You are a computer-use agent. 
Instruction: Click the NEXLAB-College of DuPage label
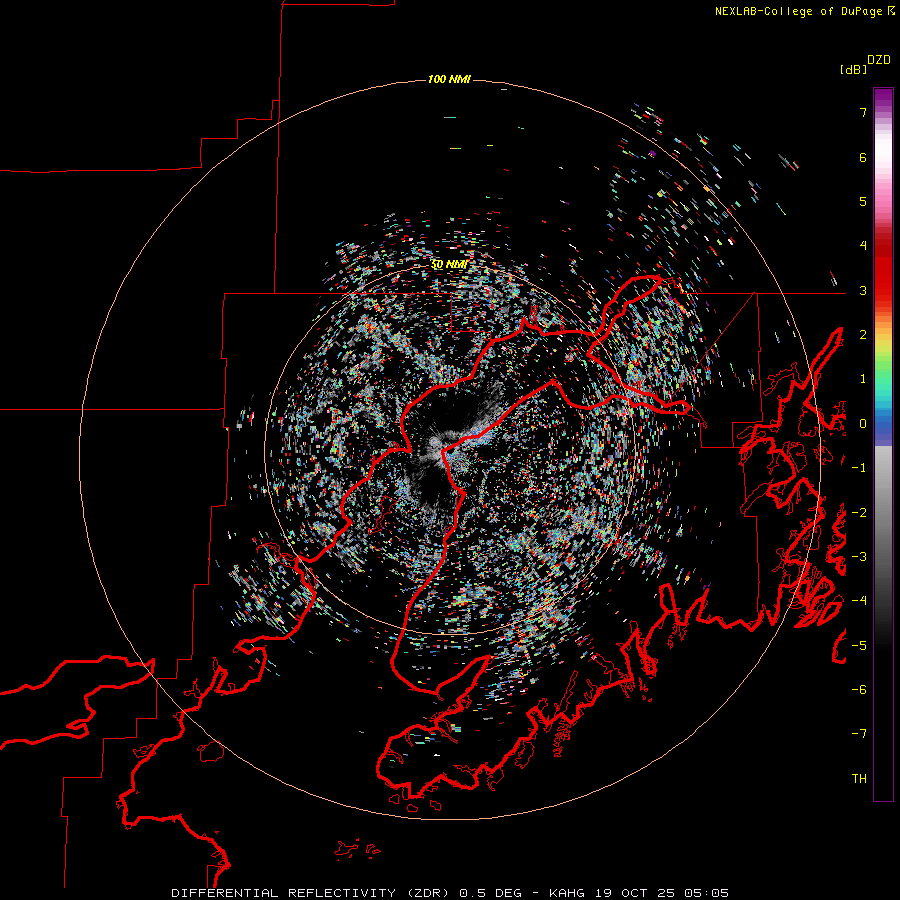(804, 11)
